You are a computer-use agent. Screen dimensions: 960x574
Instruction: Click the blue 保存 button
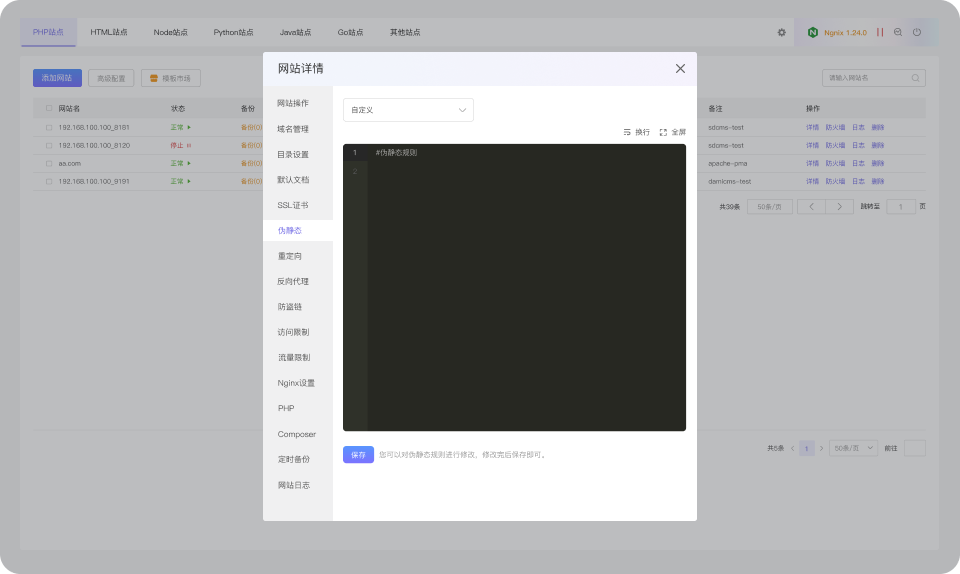click(358, 455)
